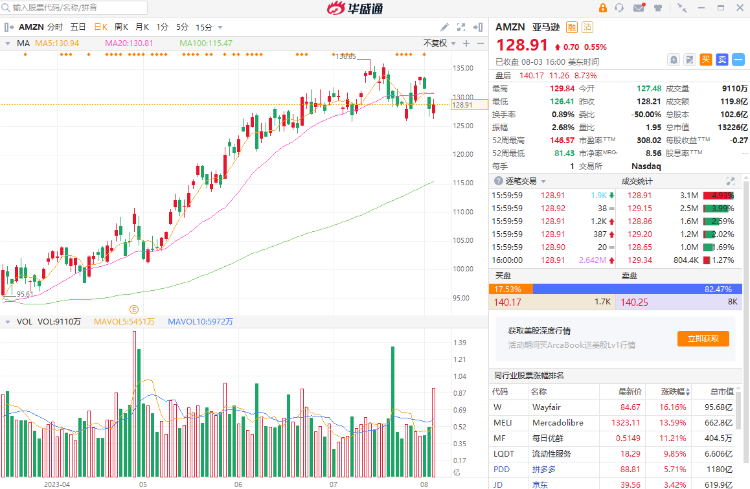Expand chart to fullscreen icon
This screenshot has width=750, height=489.
click(x=461, y=27)
